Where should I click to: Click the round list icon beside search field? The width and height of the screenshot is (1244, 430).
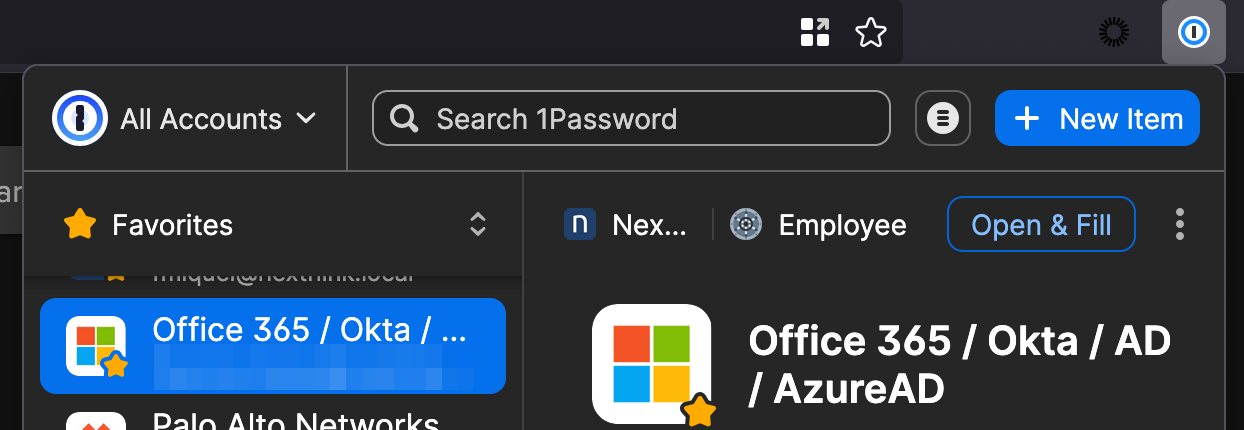(942, 119)
